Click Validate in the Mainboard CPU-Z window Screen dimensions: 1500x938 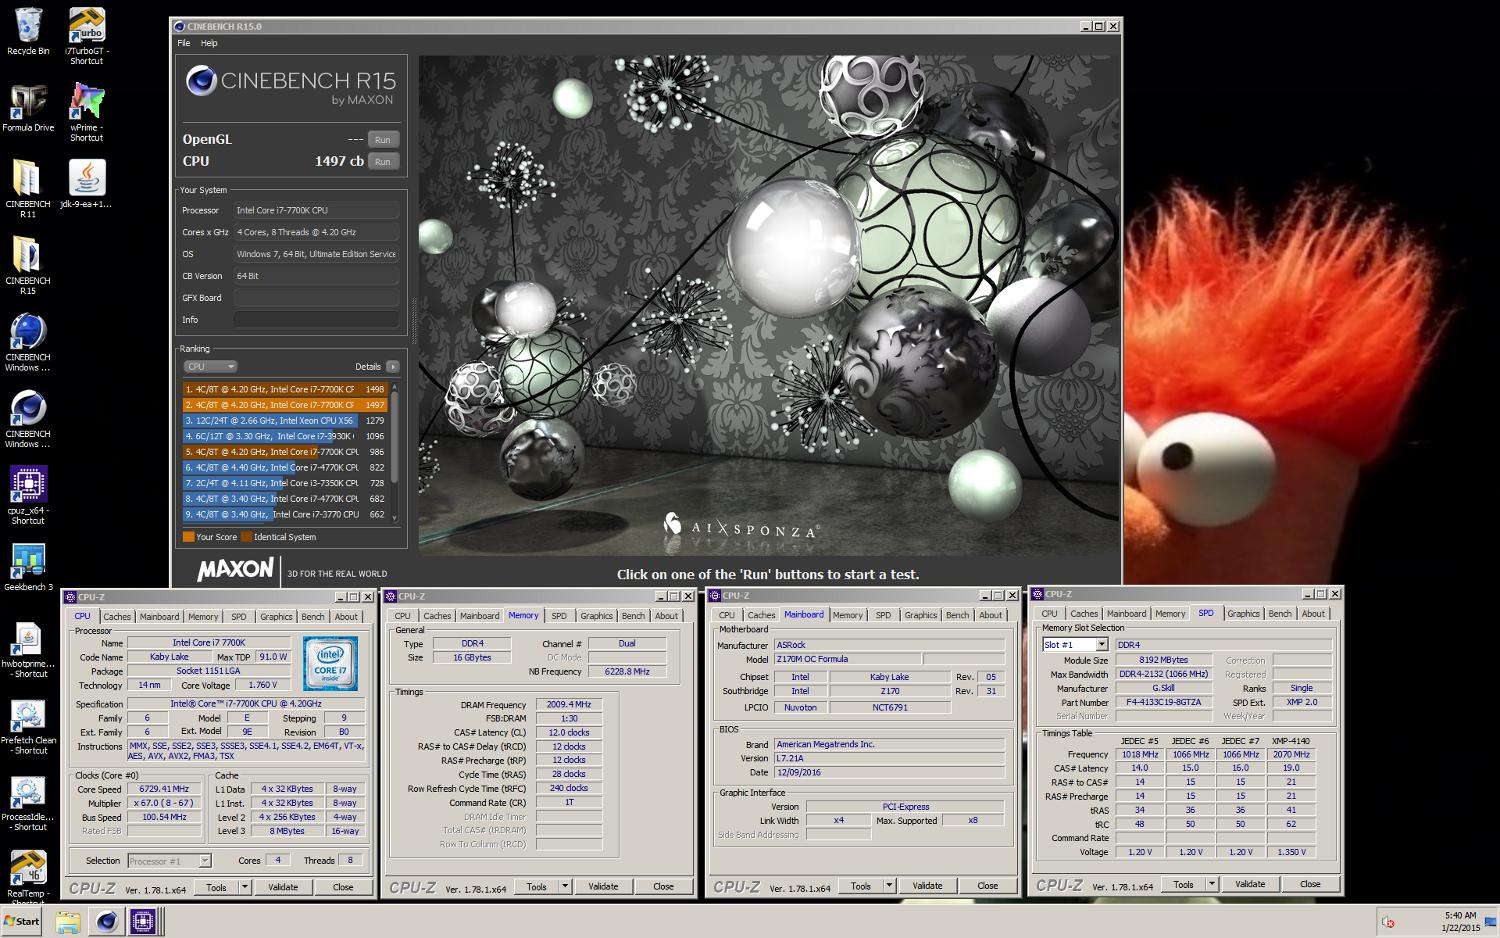(x=927, y=885)
